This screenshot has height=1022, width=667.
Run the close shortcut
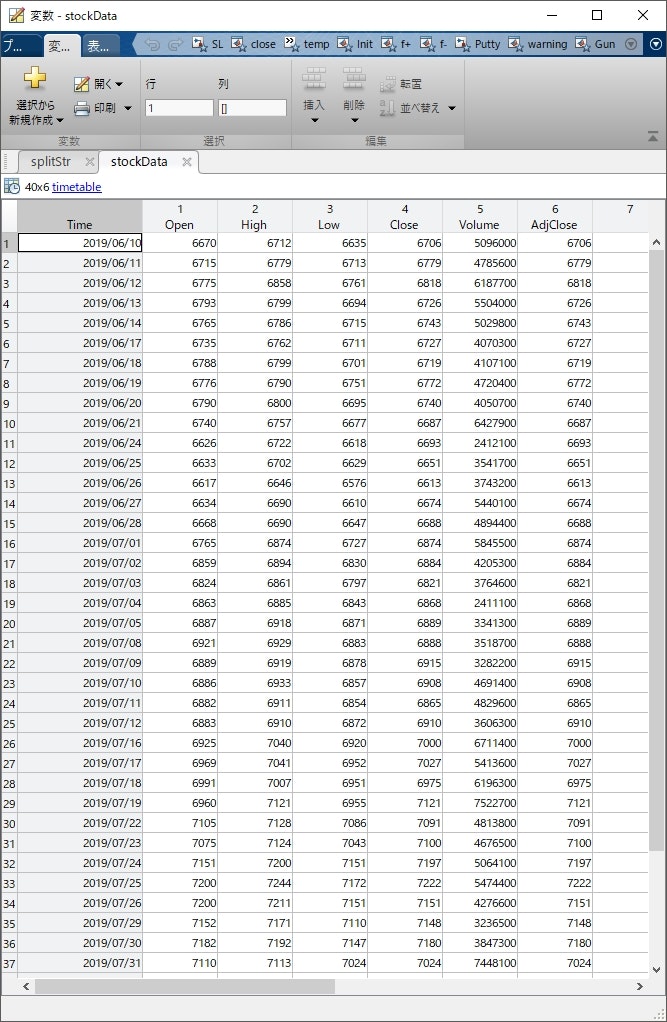(253, 44)
